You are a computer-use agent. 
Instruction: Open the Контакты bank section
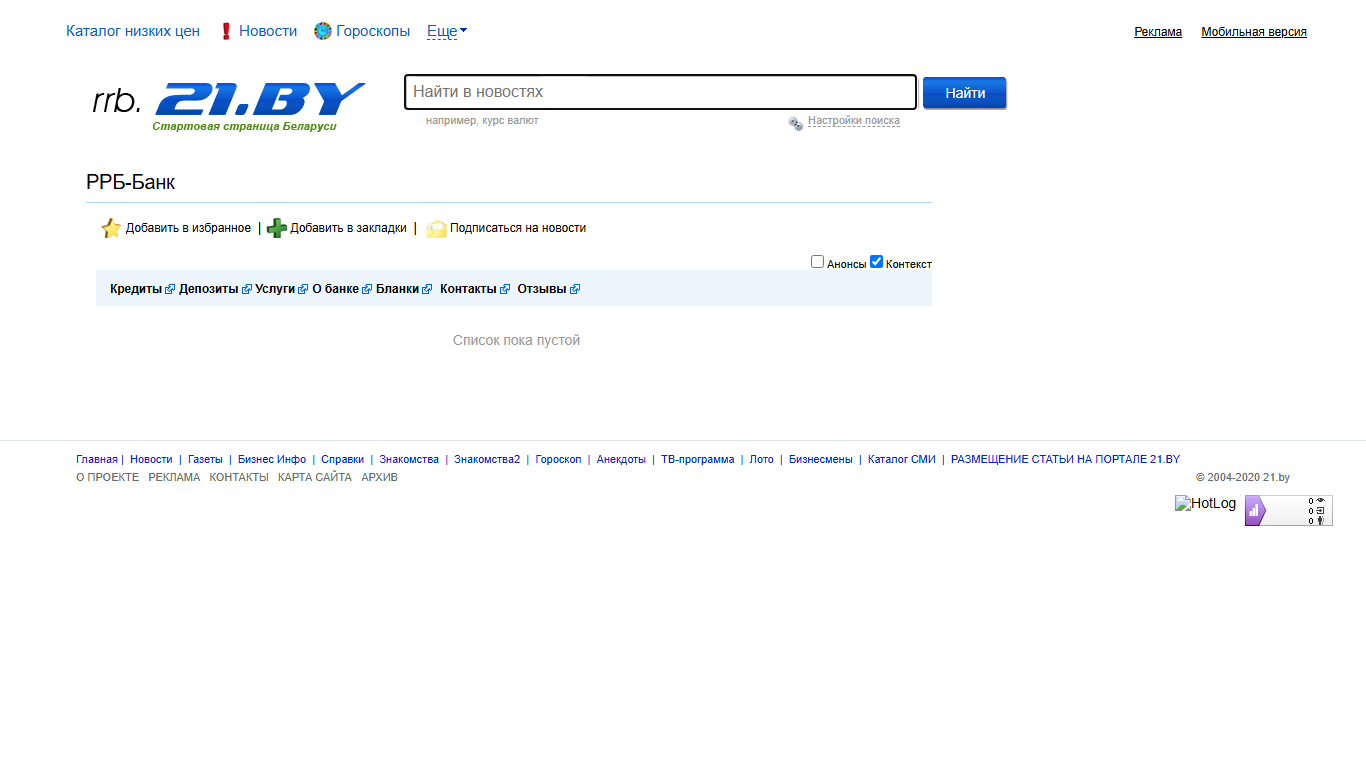[468, 289]
